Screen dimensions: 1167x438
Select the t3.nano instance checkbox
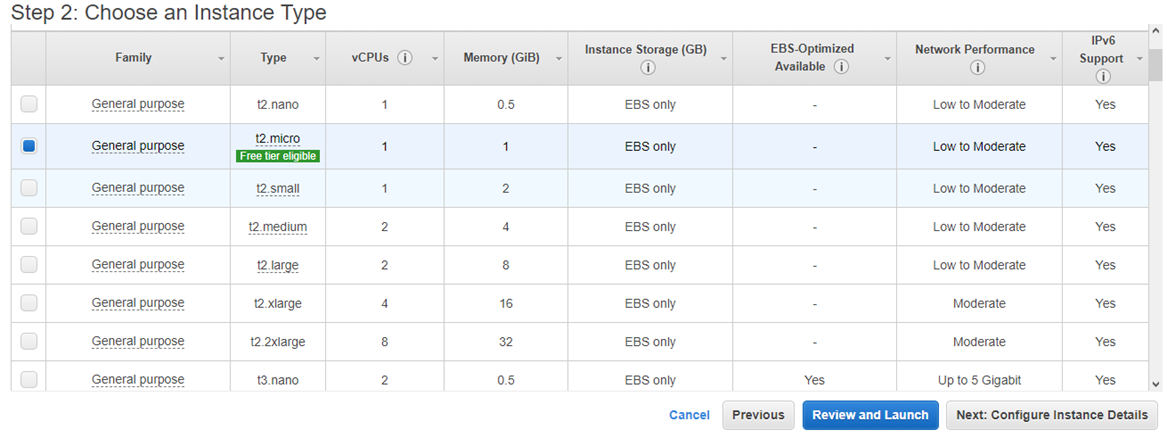click(28, 380)
